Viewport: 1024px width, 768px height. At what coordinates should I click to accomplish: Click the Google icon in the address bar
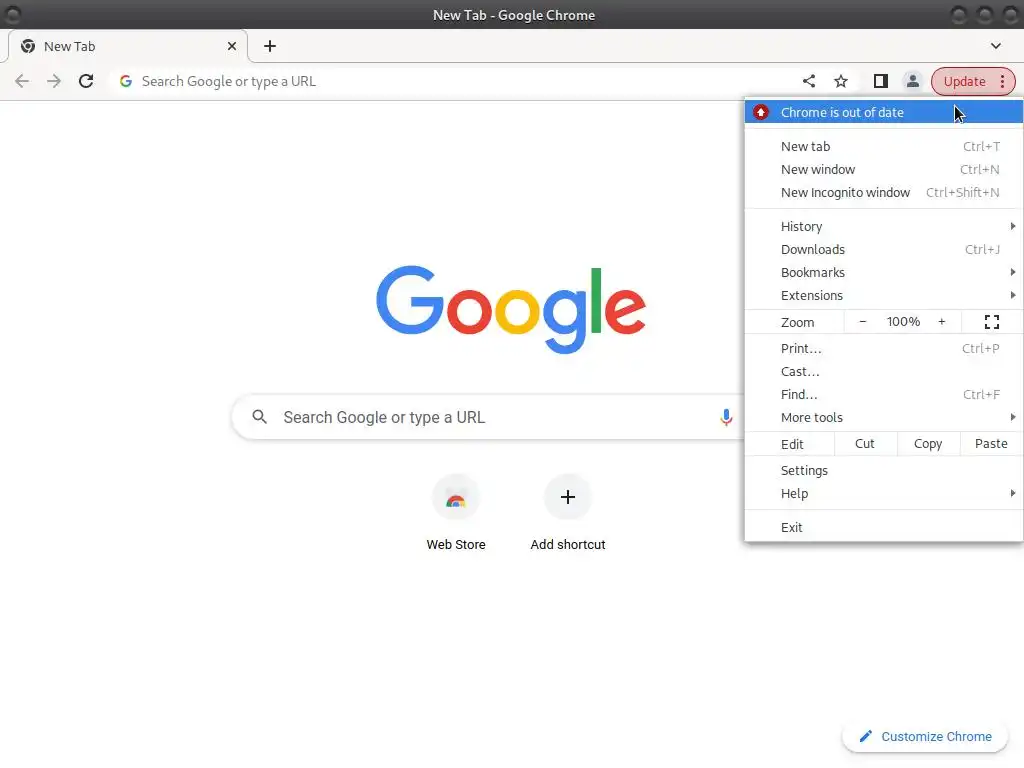[126, 81]
